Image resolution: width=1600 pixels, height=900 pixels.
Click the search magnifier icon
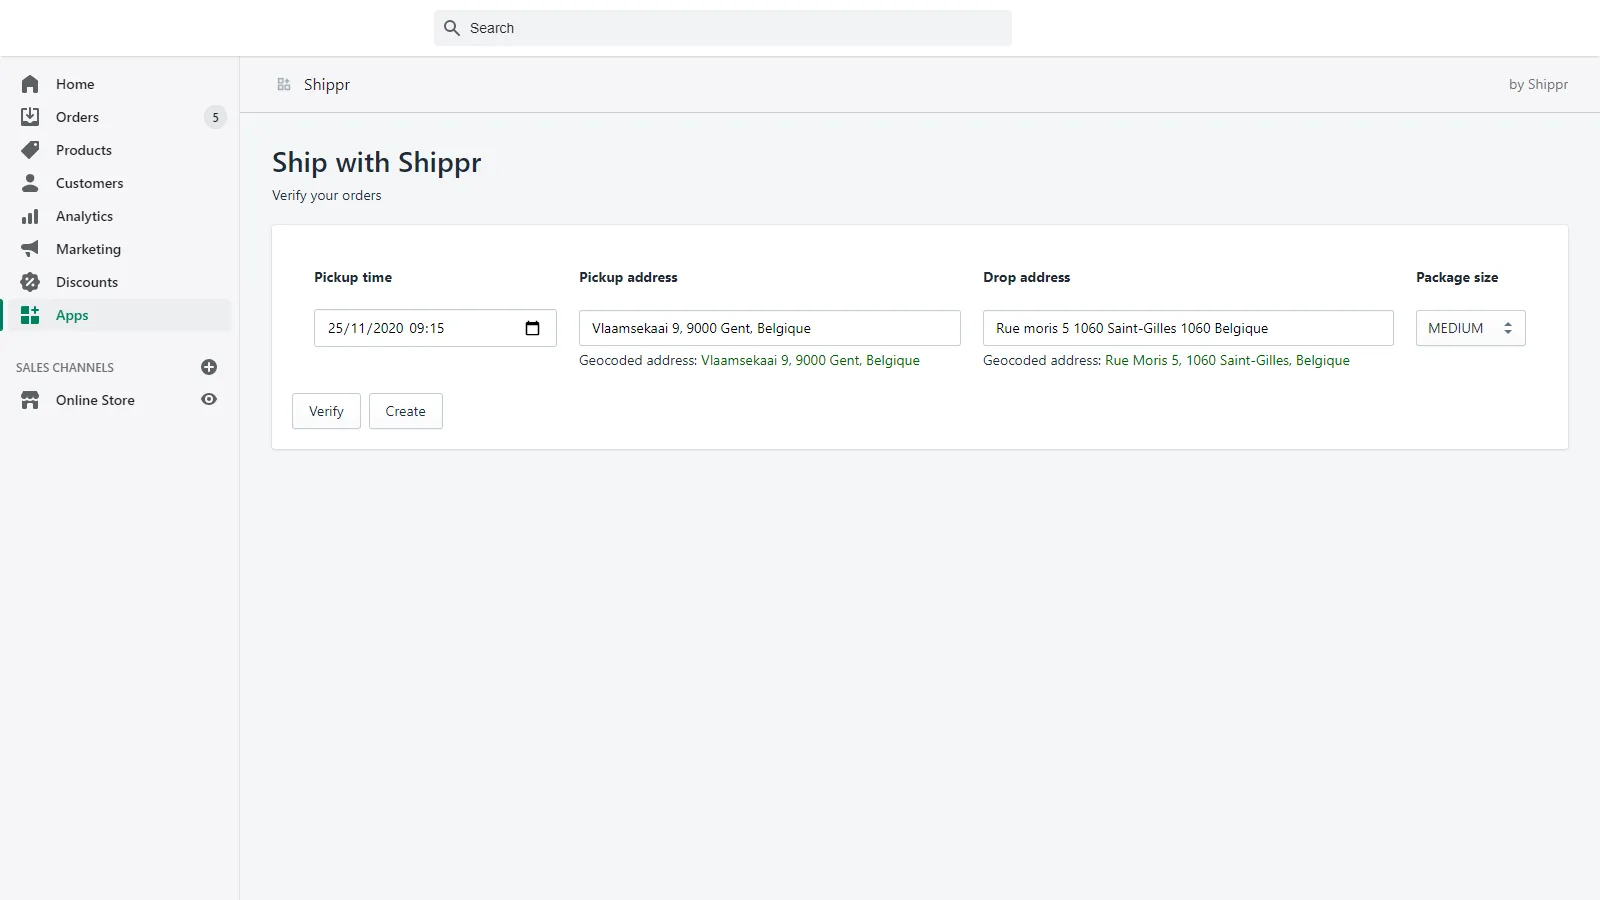coord(452,28)
